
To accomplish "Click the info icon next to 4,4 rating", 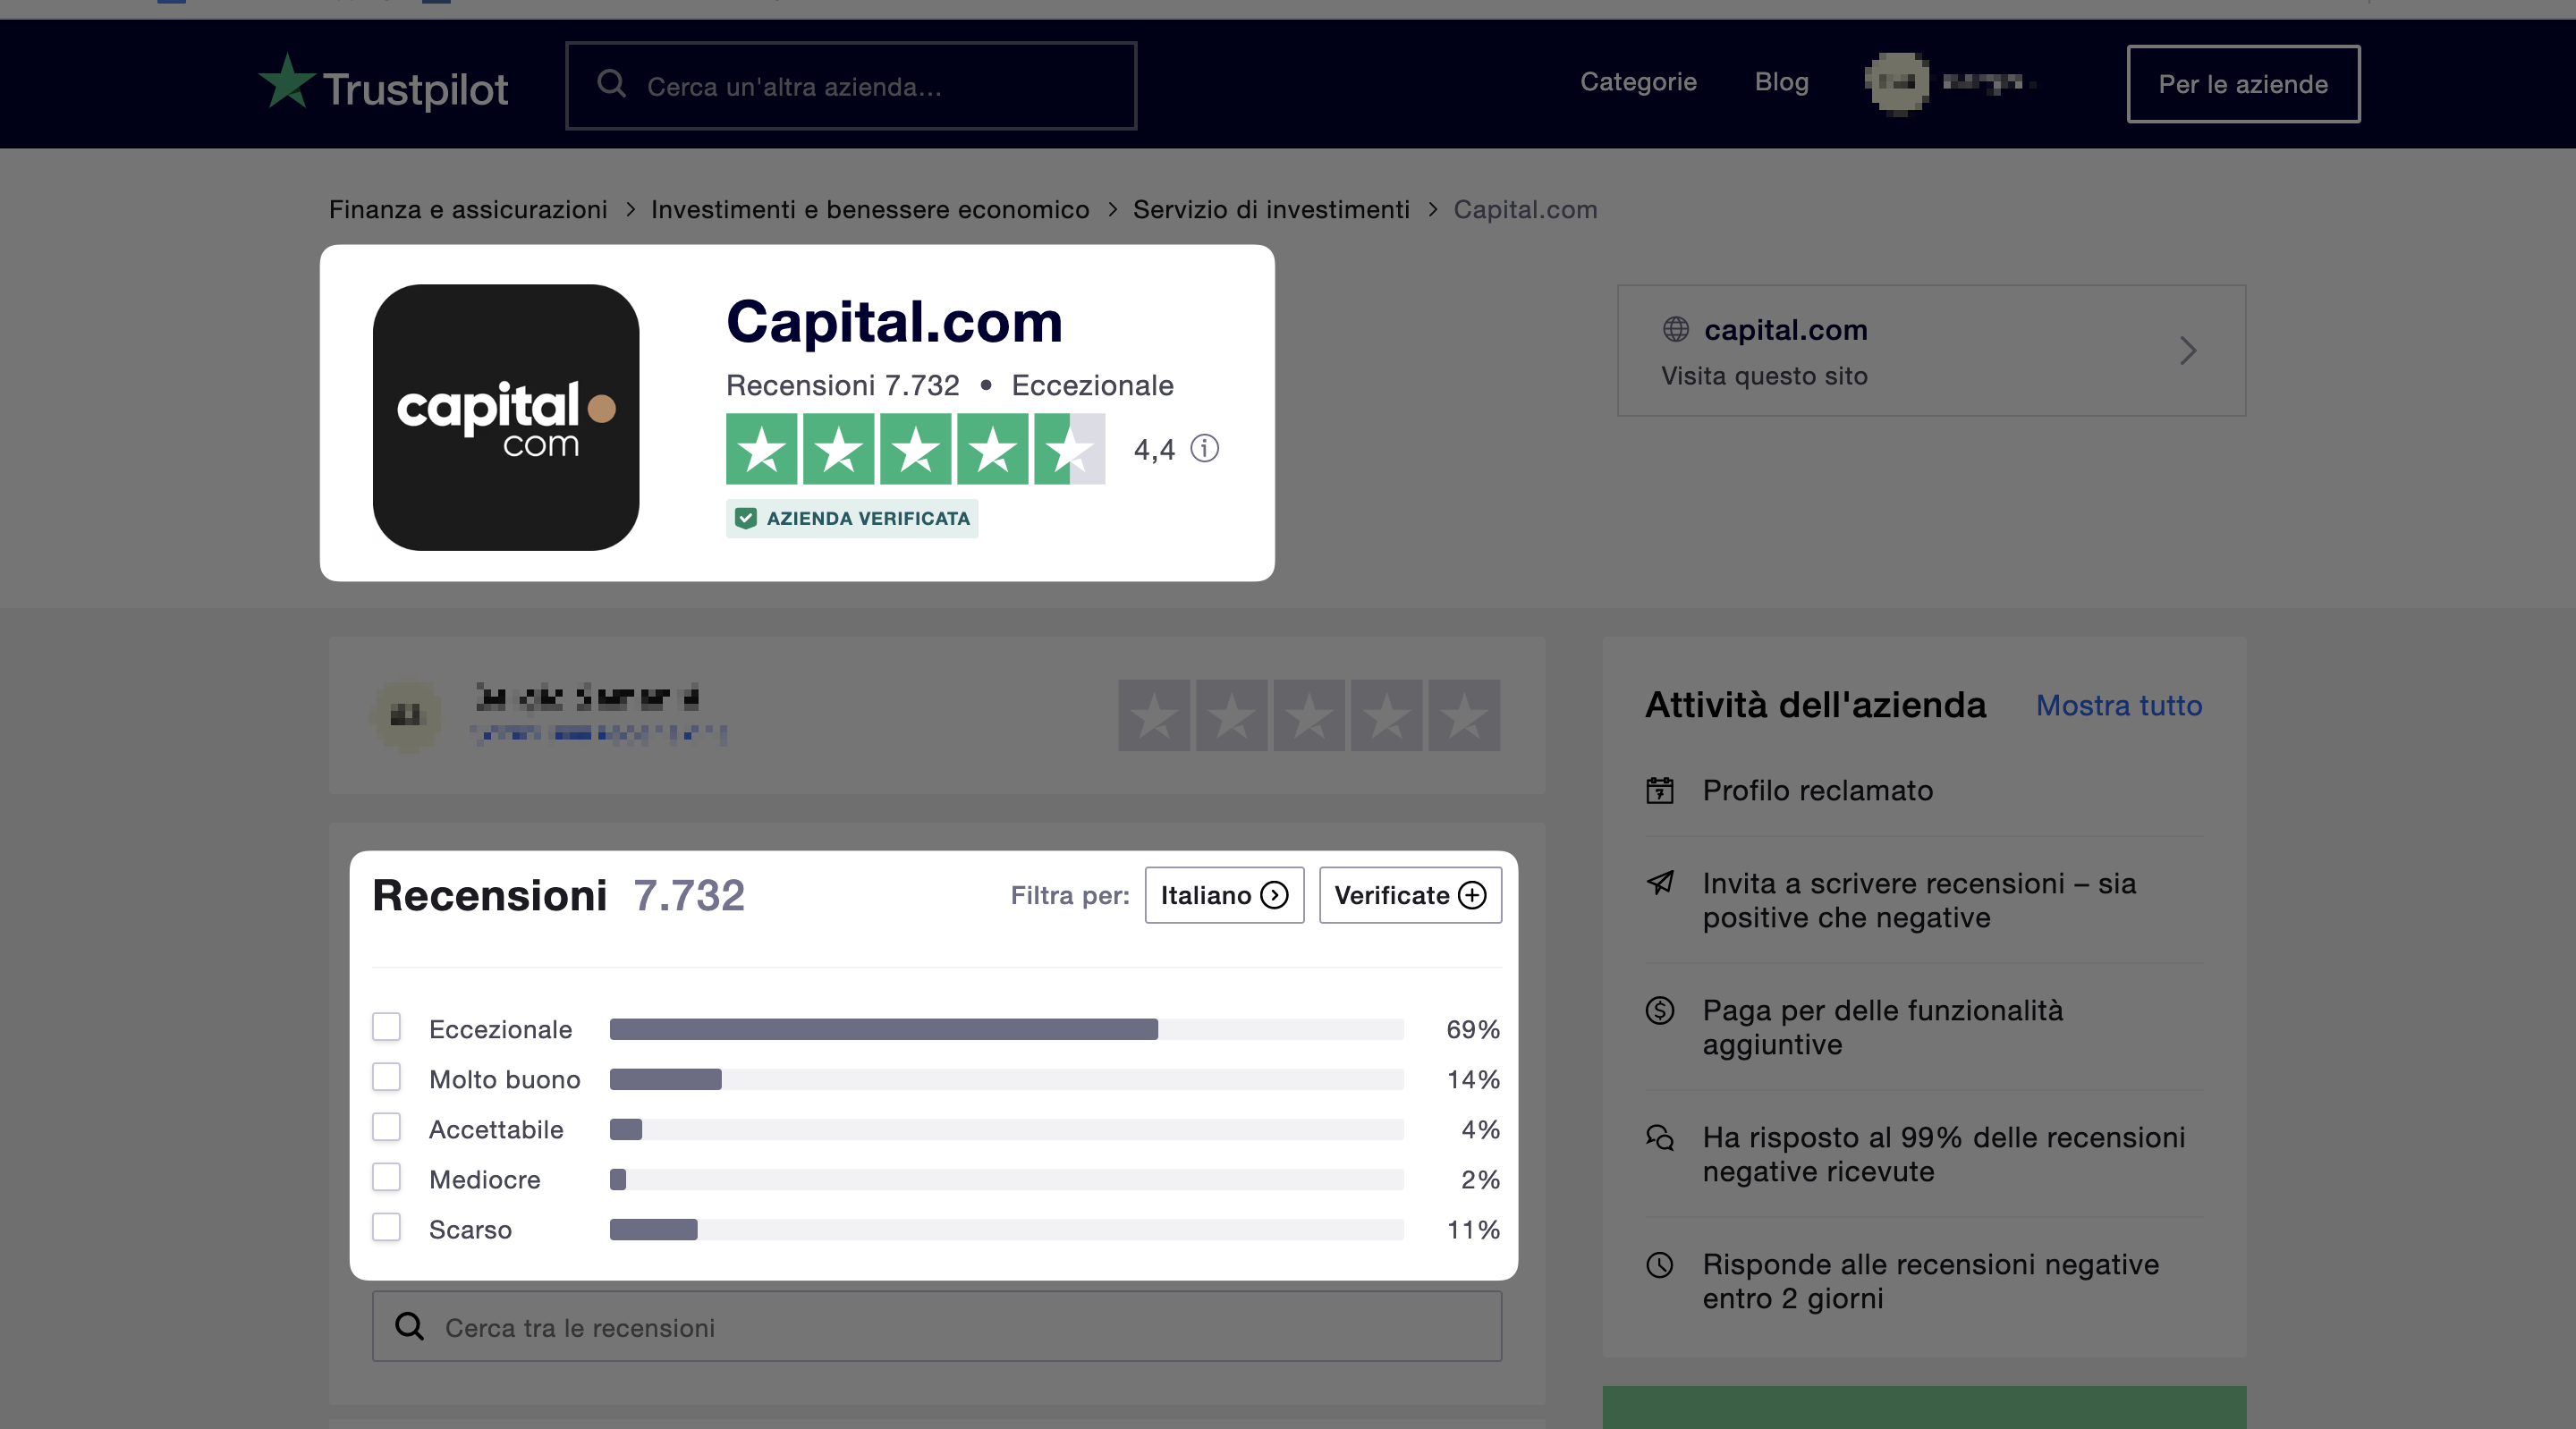I will [x=1204, y=448].
